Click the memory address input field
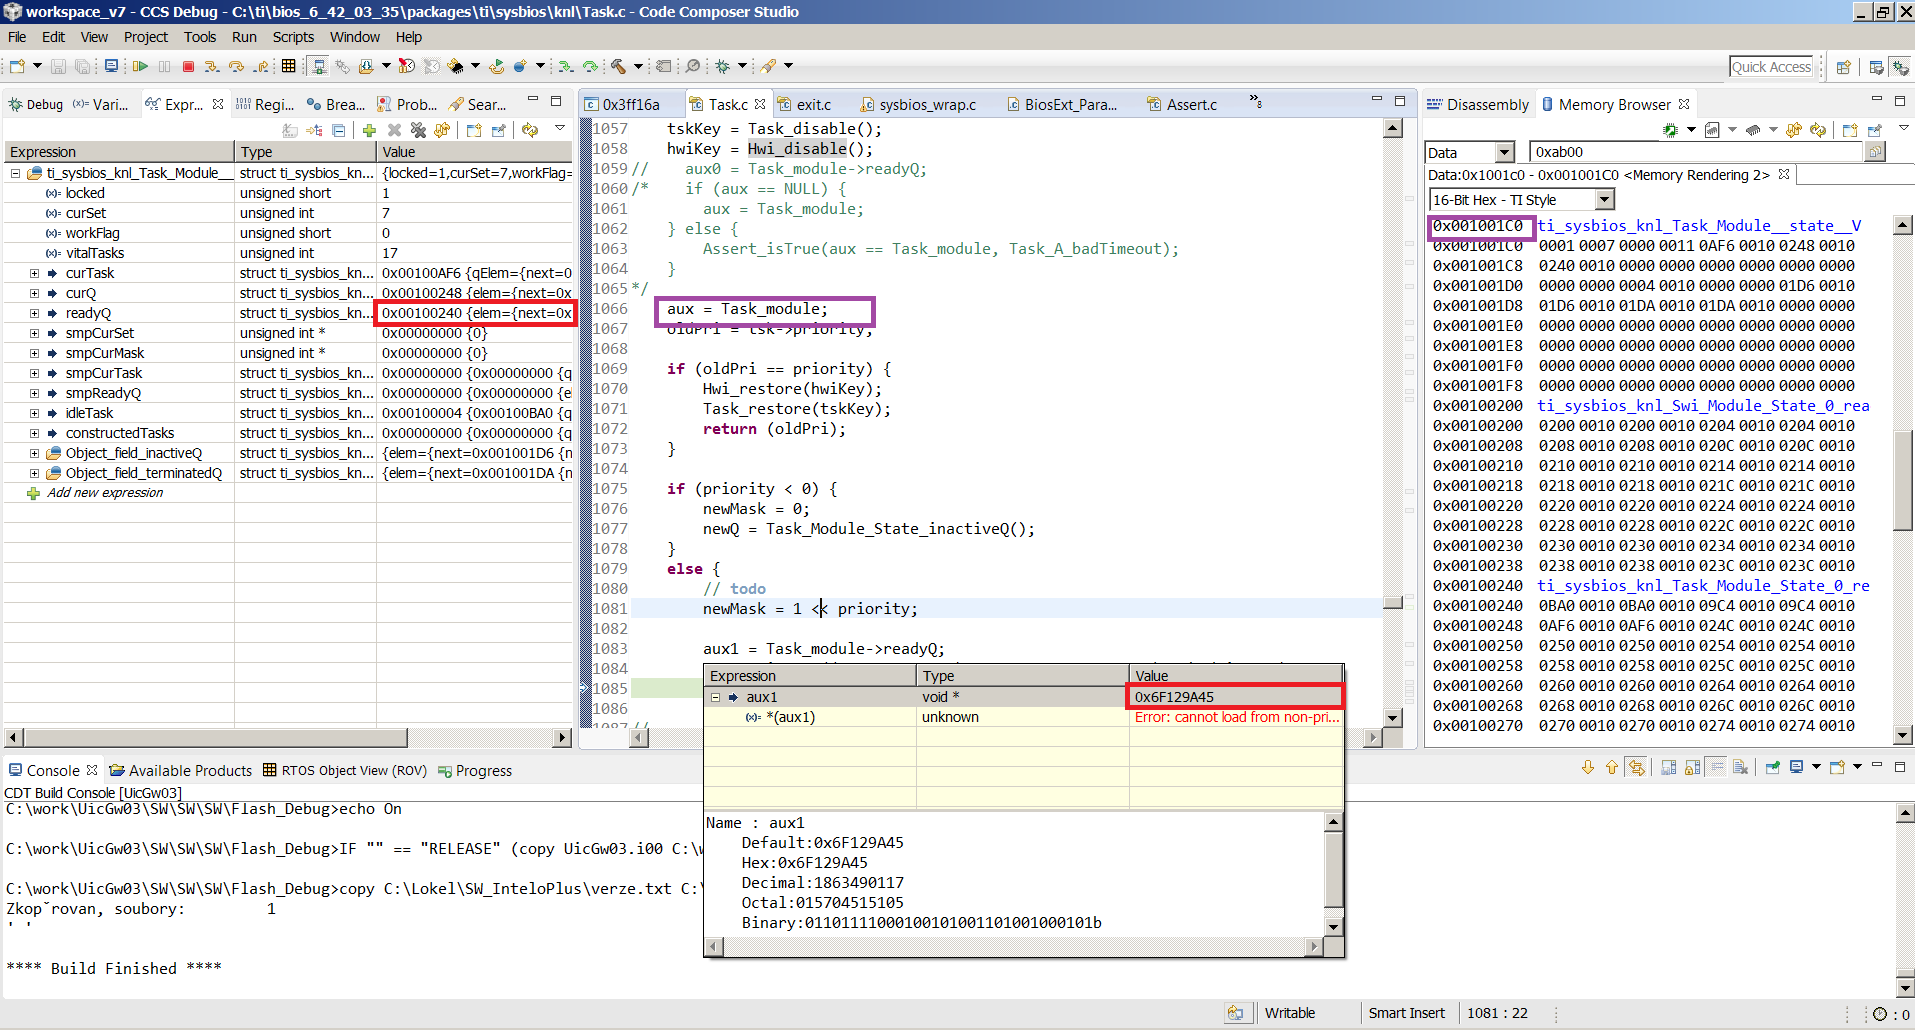 pyautogui.click(x=1695, y=152)
